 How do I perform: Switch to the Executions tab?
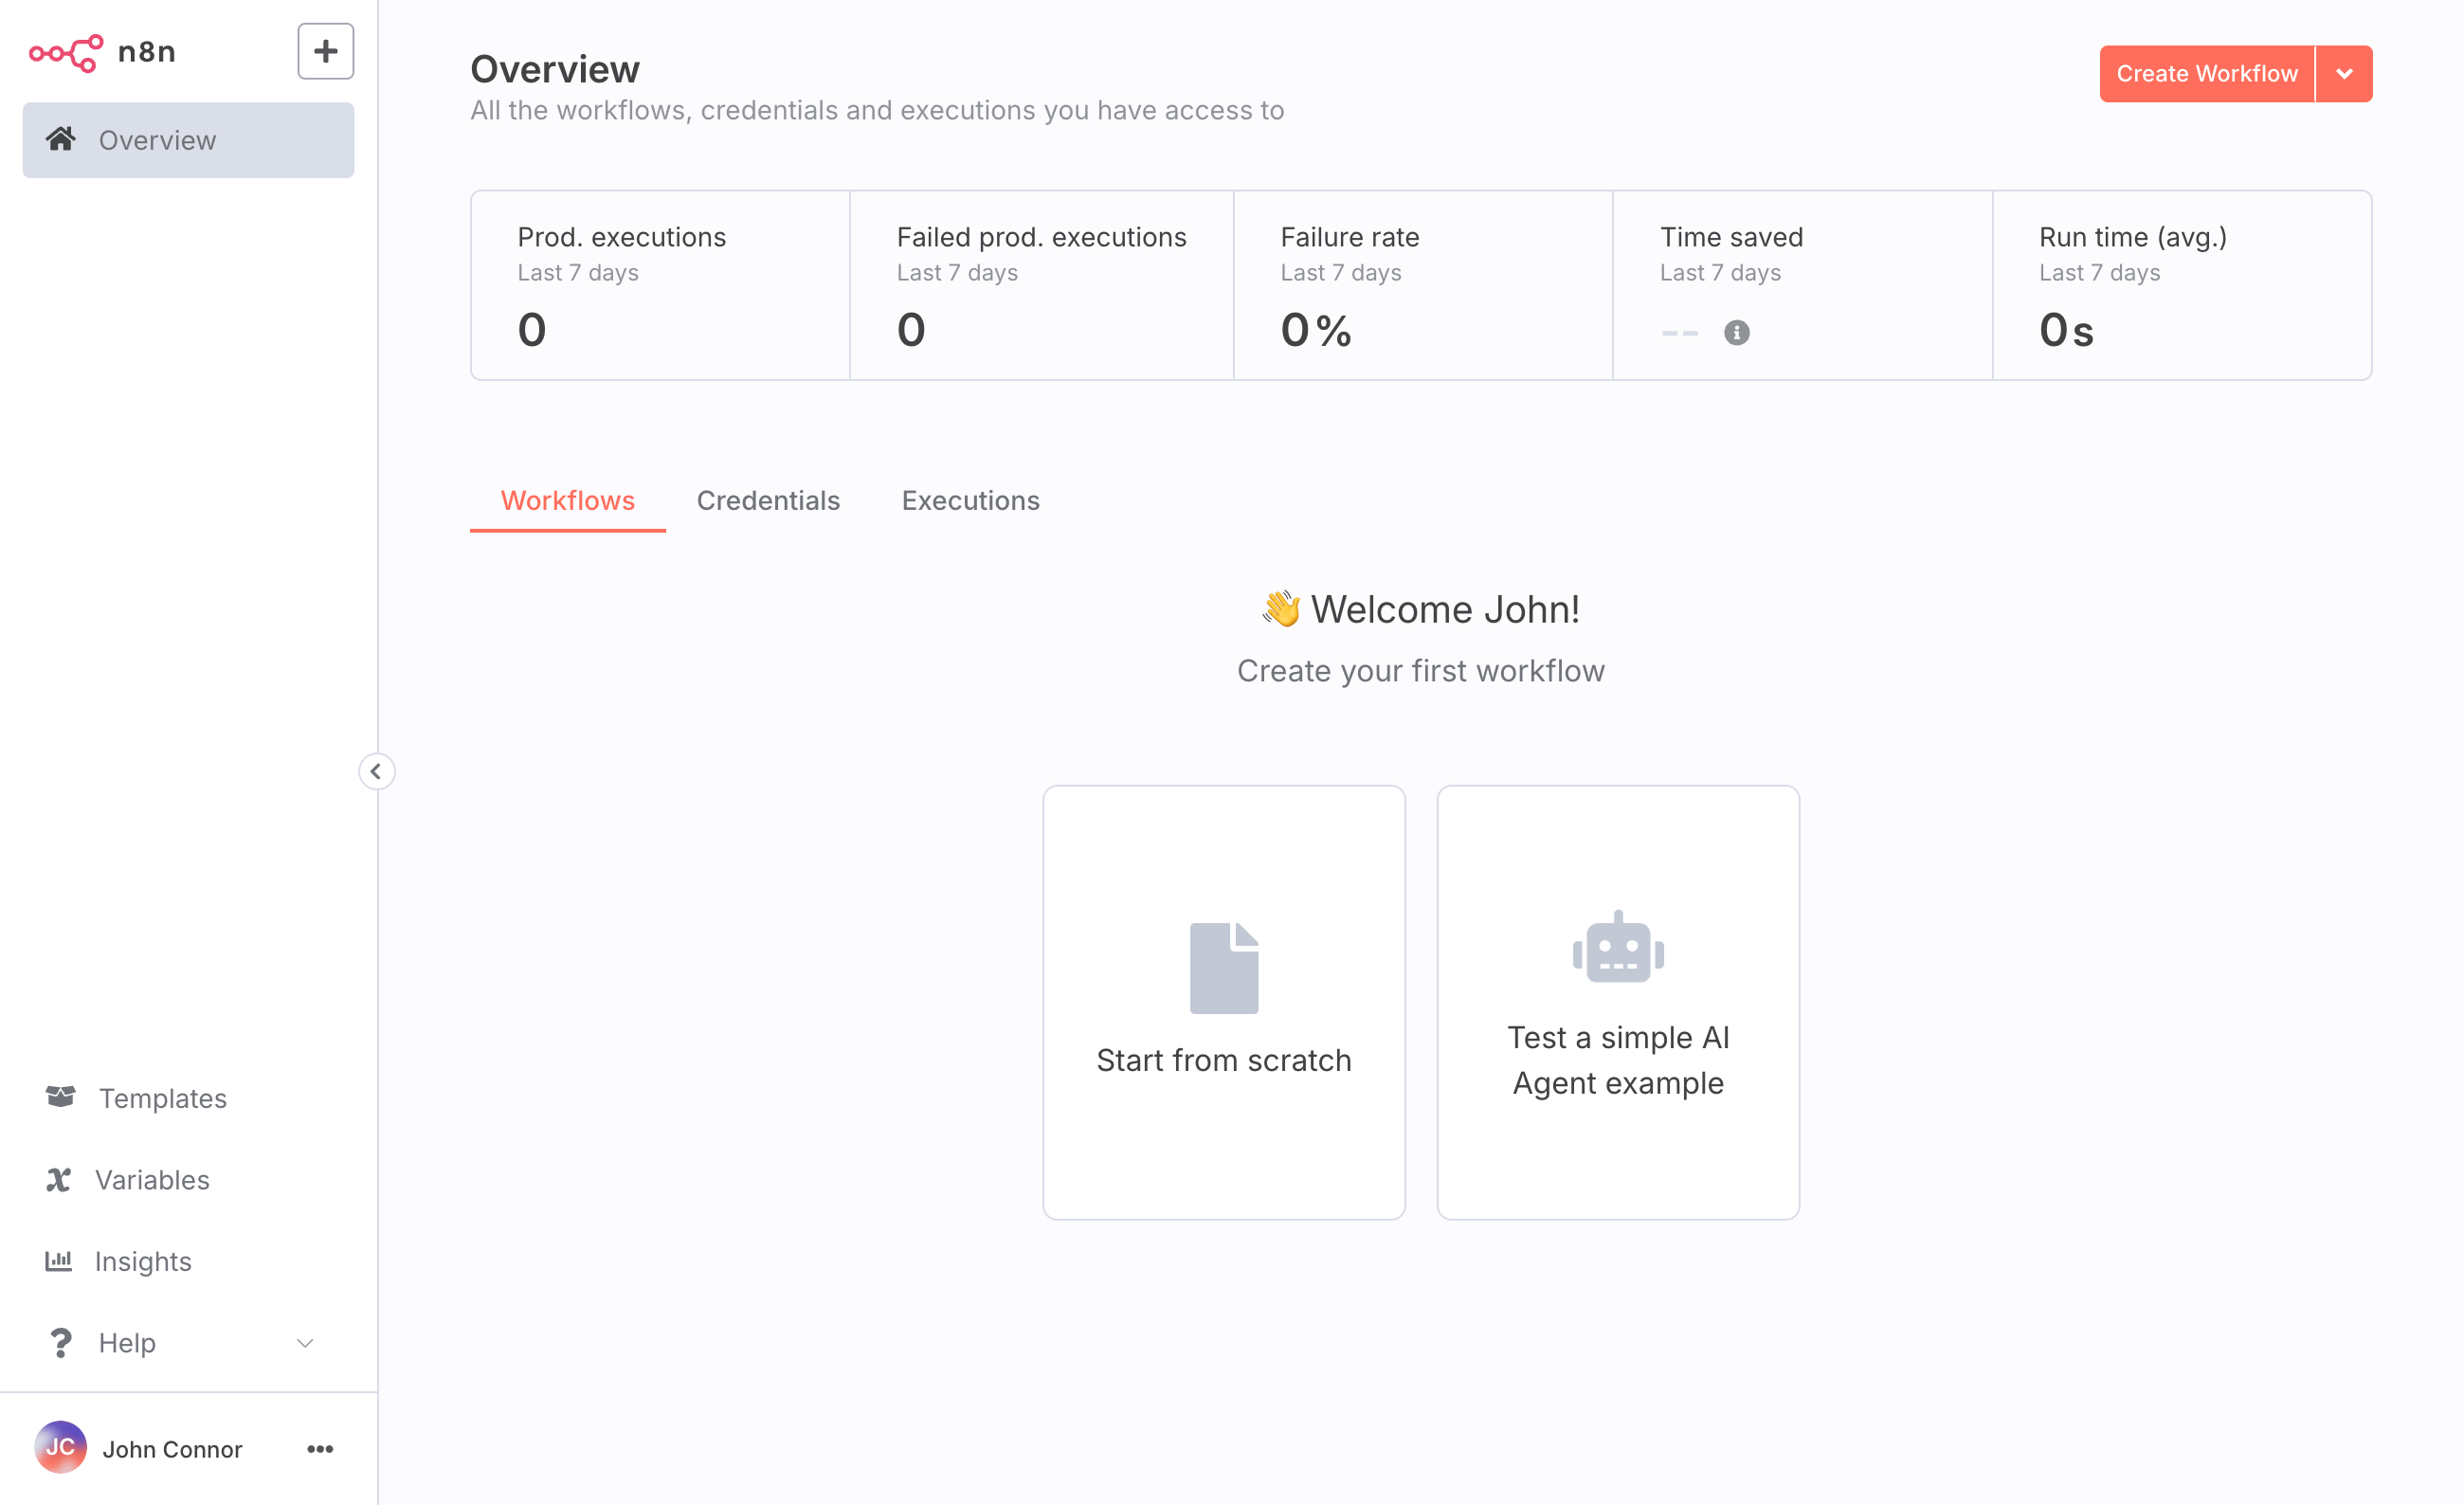[970, 500]
